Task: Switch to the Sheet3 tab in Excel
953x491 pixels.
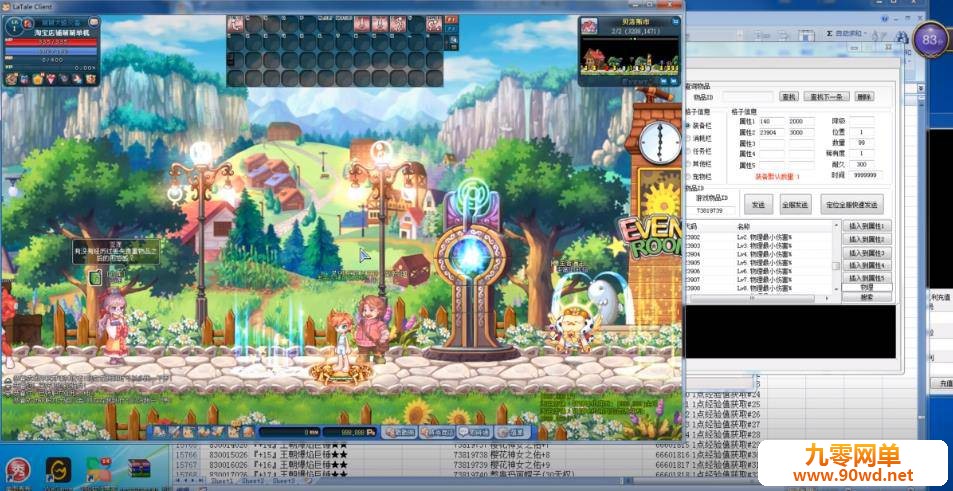Action: click(283, 481)
